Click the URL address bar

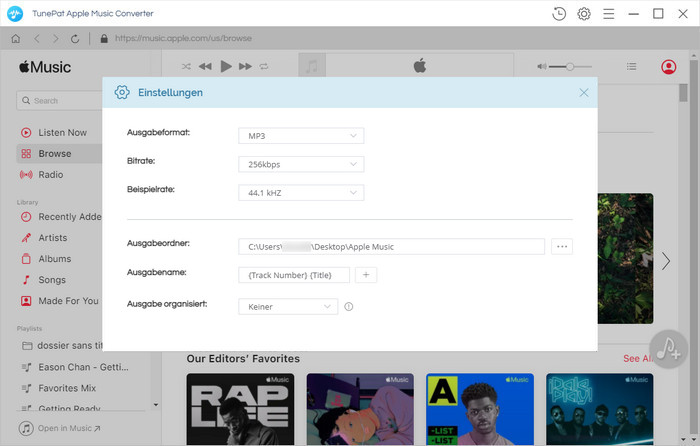point(183,39)
